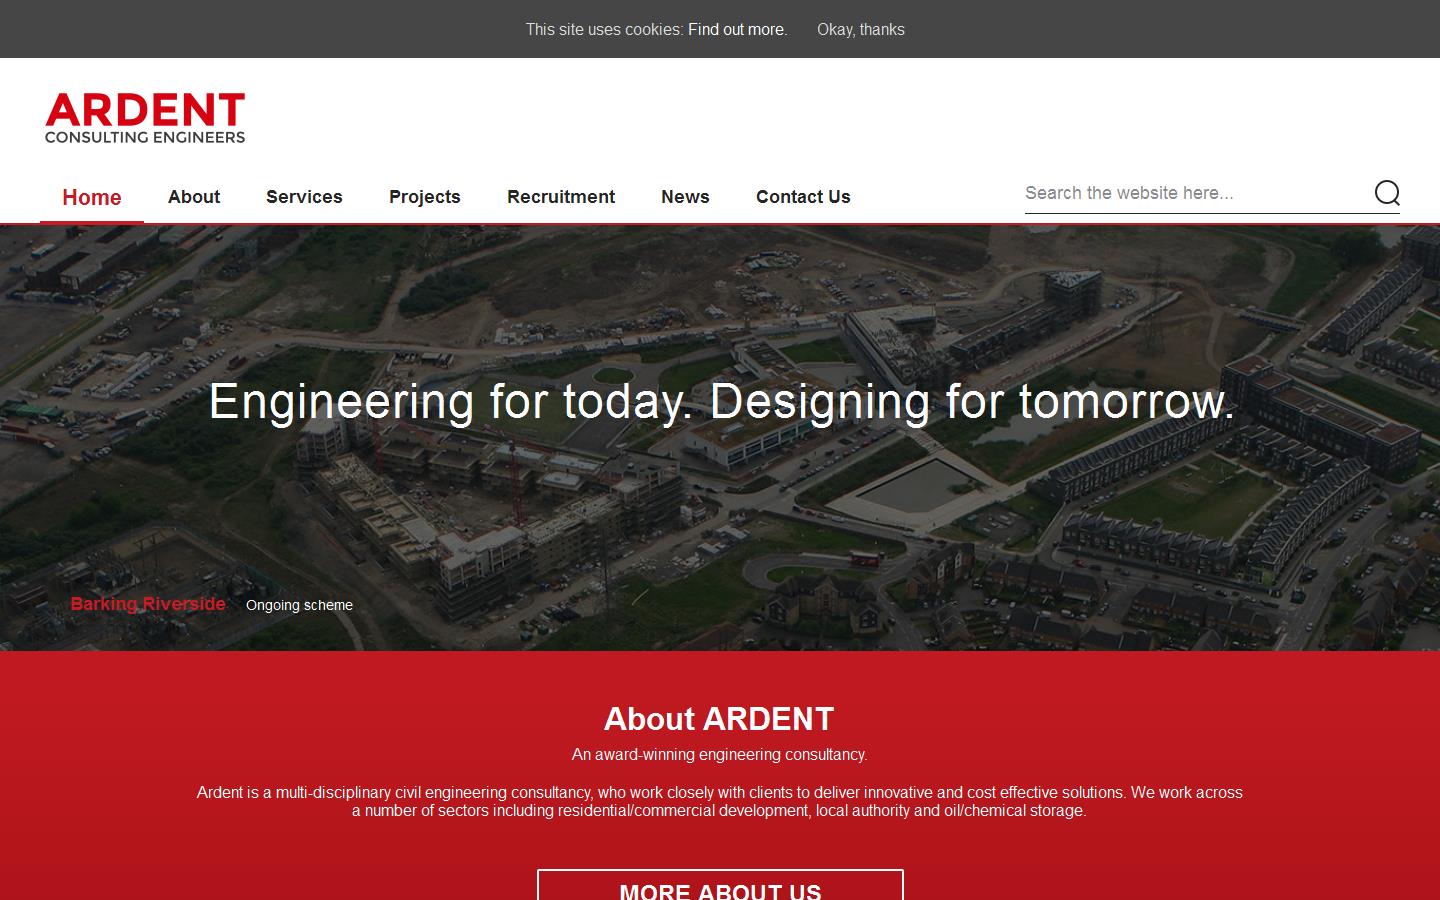This screenshot has height=900, width=1440.
Task: Open the About page from the navigation
Action: (x=193, y=197)
